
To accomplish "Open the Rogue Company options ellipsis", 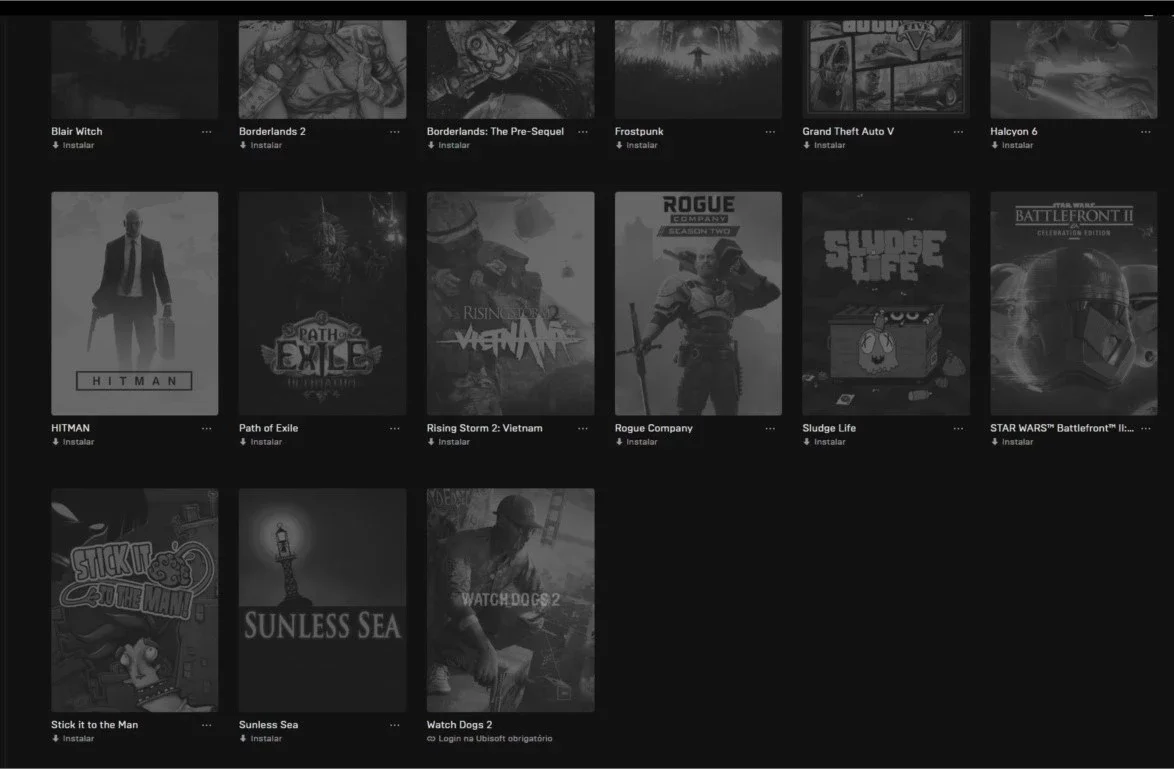I will click(770, 428).
